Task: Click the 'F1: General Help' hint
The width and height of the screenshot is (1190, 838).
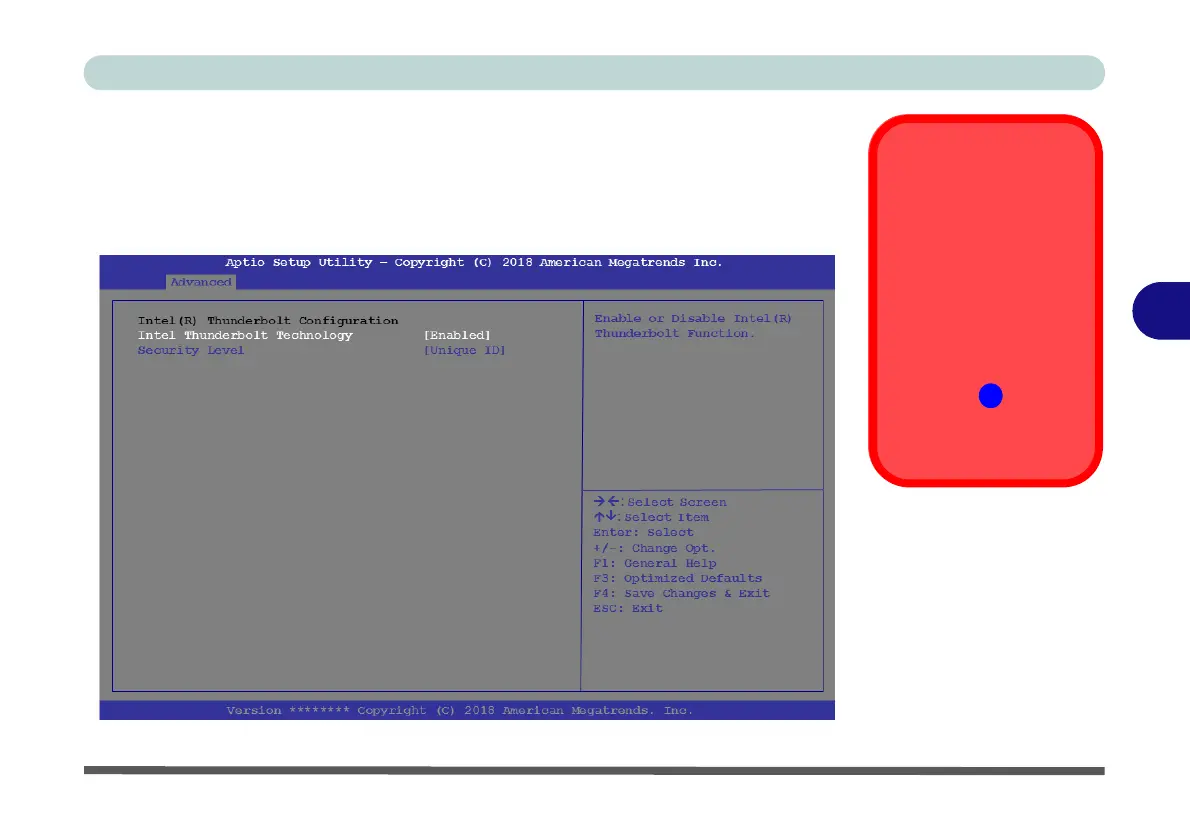Action: [655, 563]
